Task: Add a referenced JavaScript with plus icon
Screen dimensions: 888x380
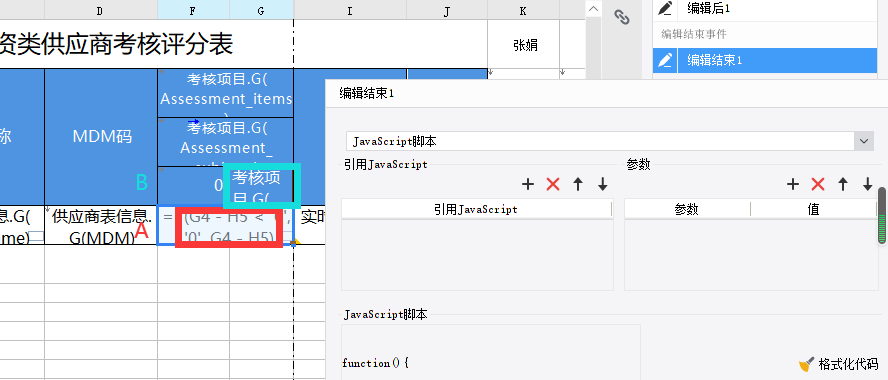Action: click(528, 184)
